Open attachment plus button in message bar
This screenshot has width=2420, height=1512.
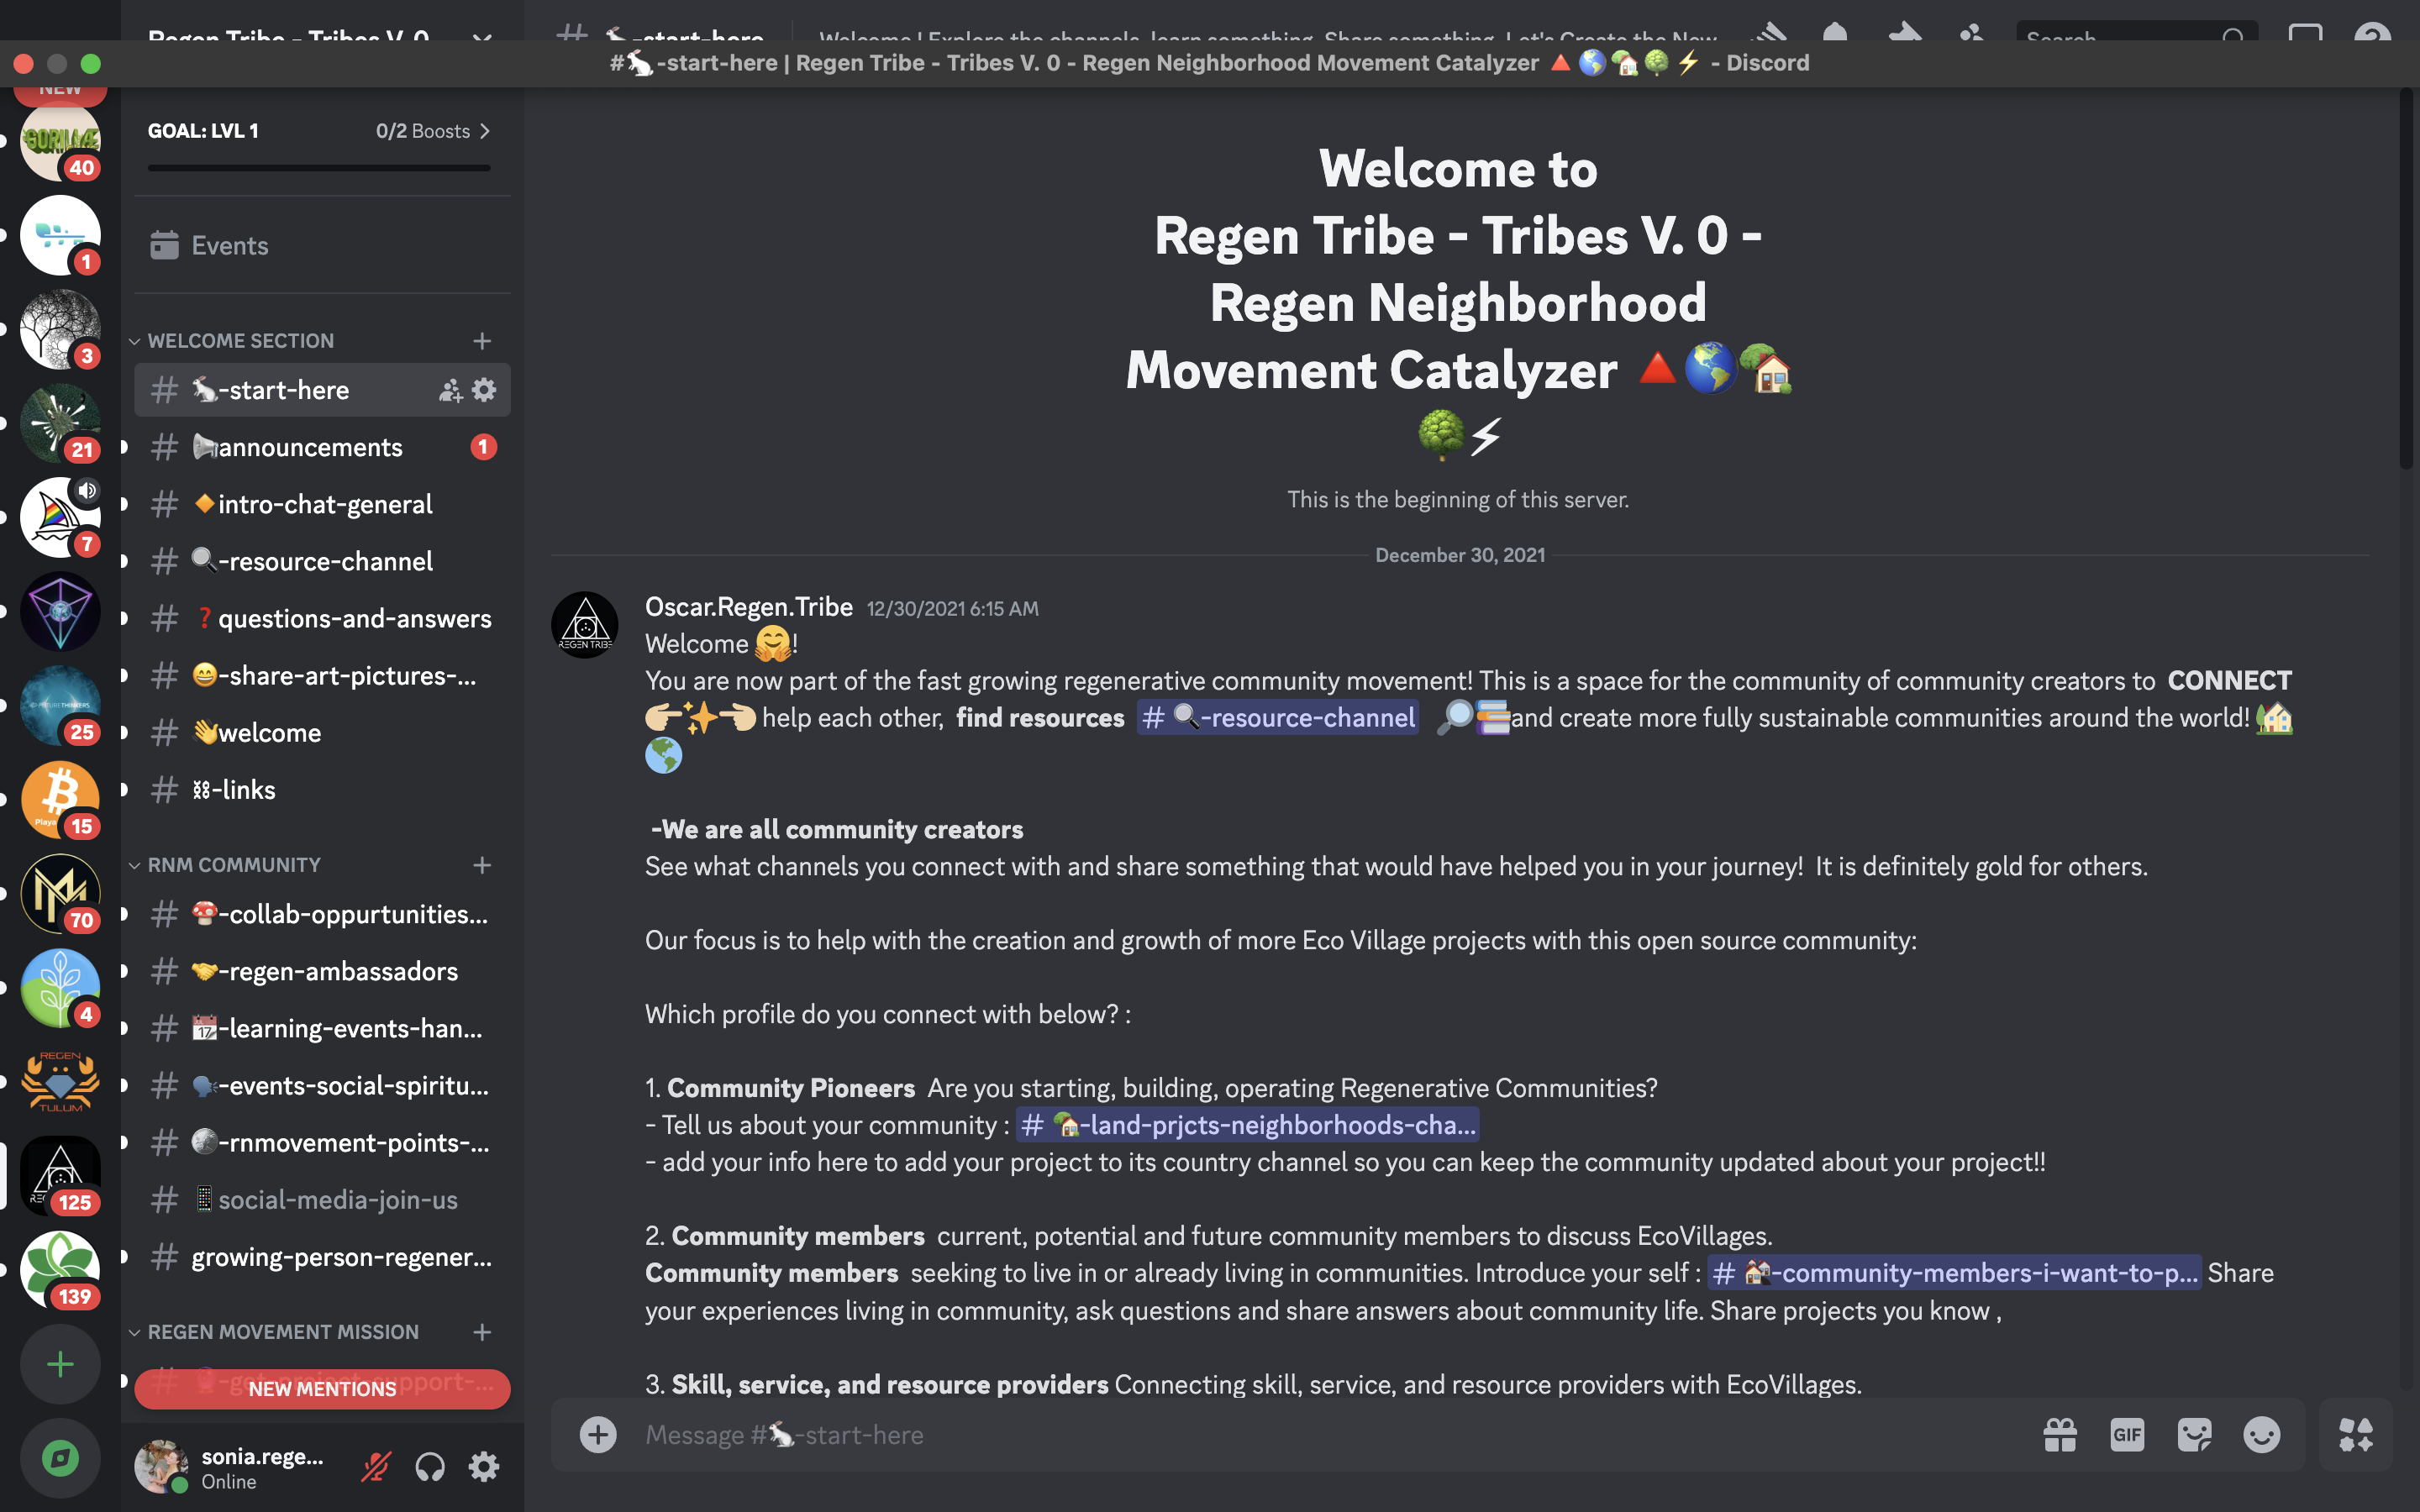pos(598,1435)
